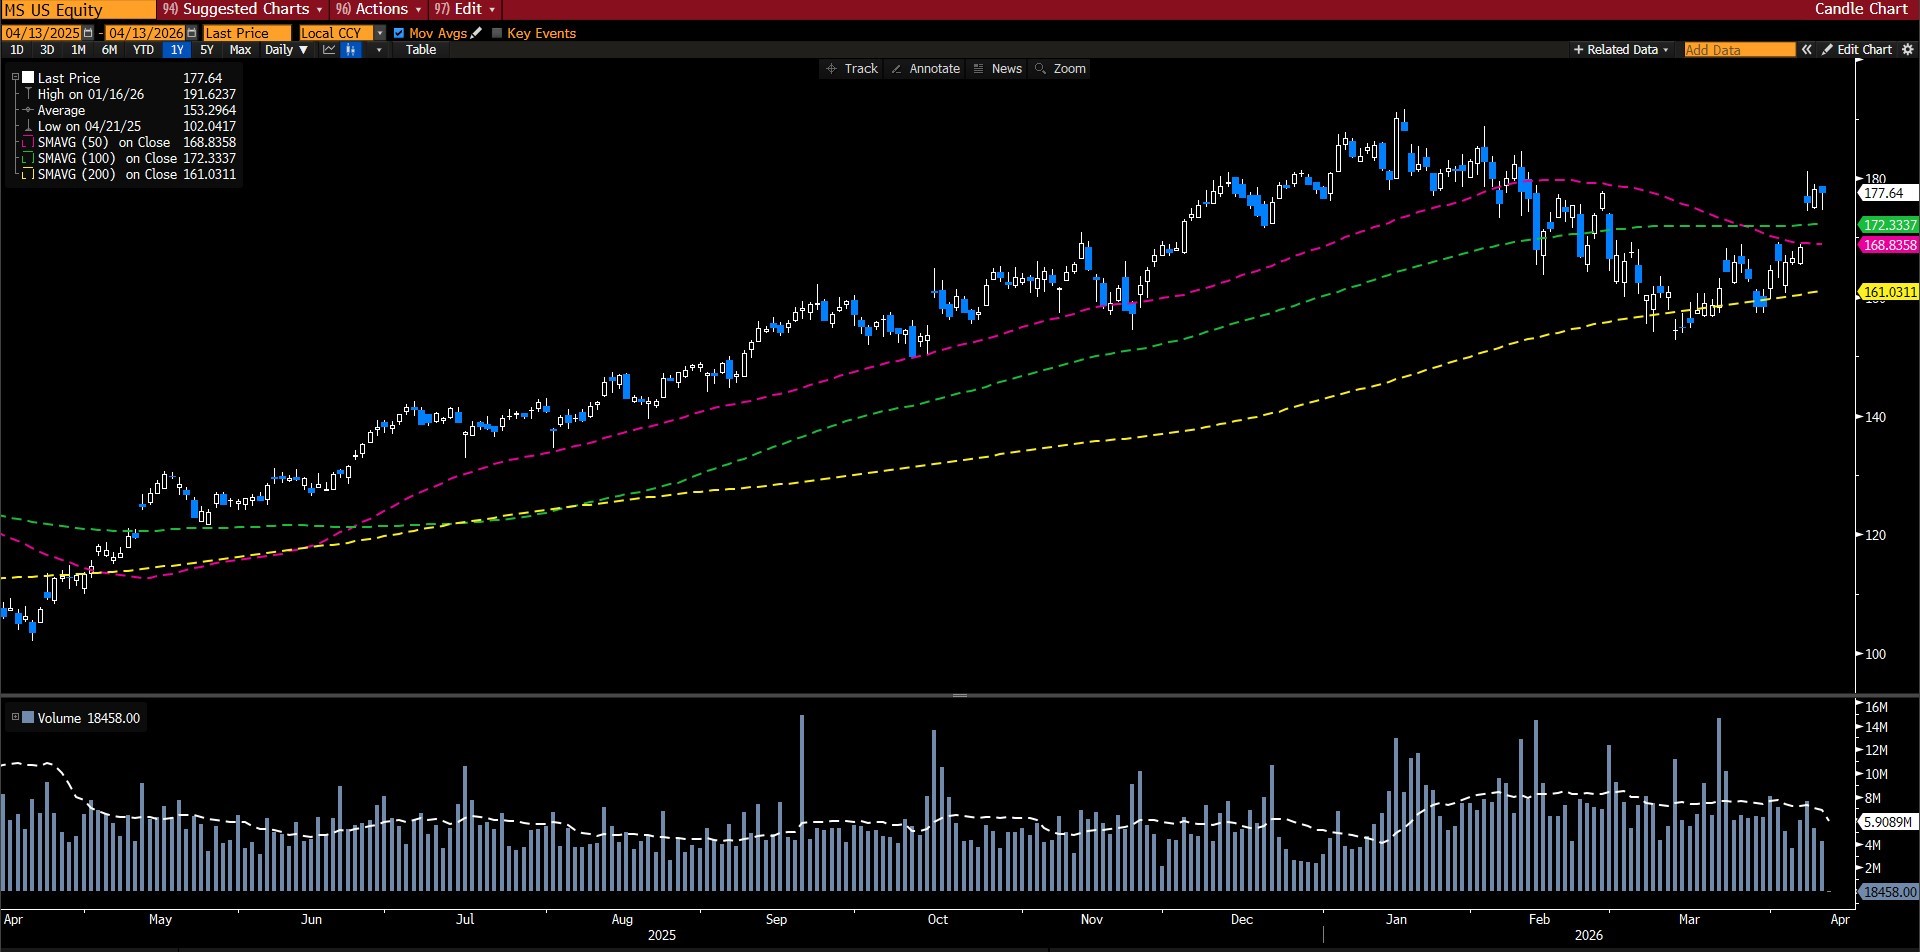
Task: Switch to line chart icon
Action: coord(328,50)
